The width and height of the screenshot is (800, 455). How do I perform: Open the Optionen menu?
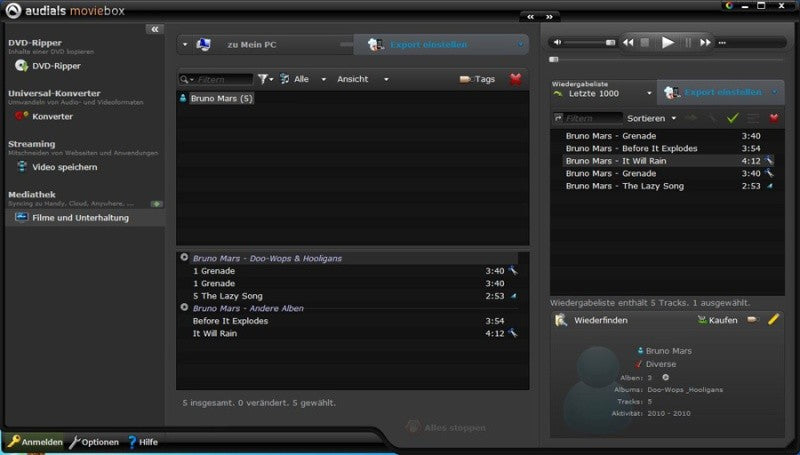pyautogui.click(x=94, y=442)
